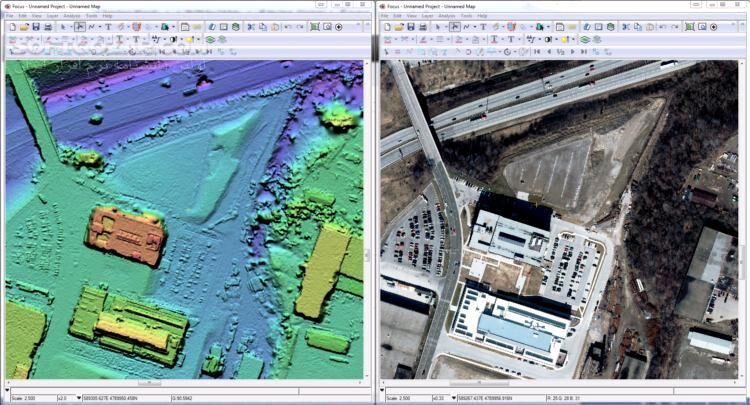Open the Layer menu in right window

(426, 16)
